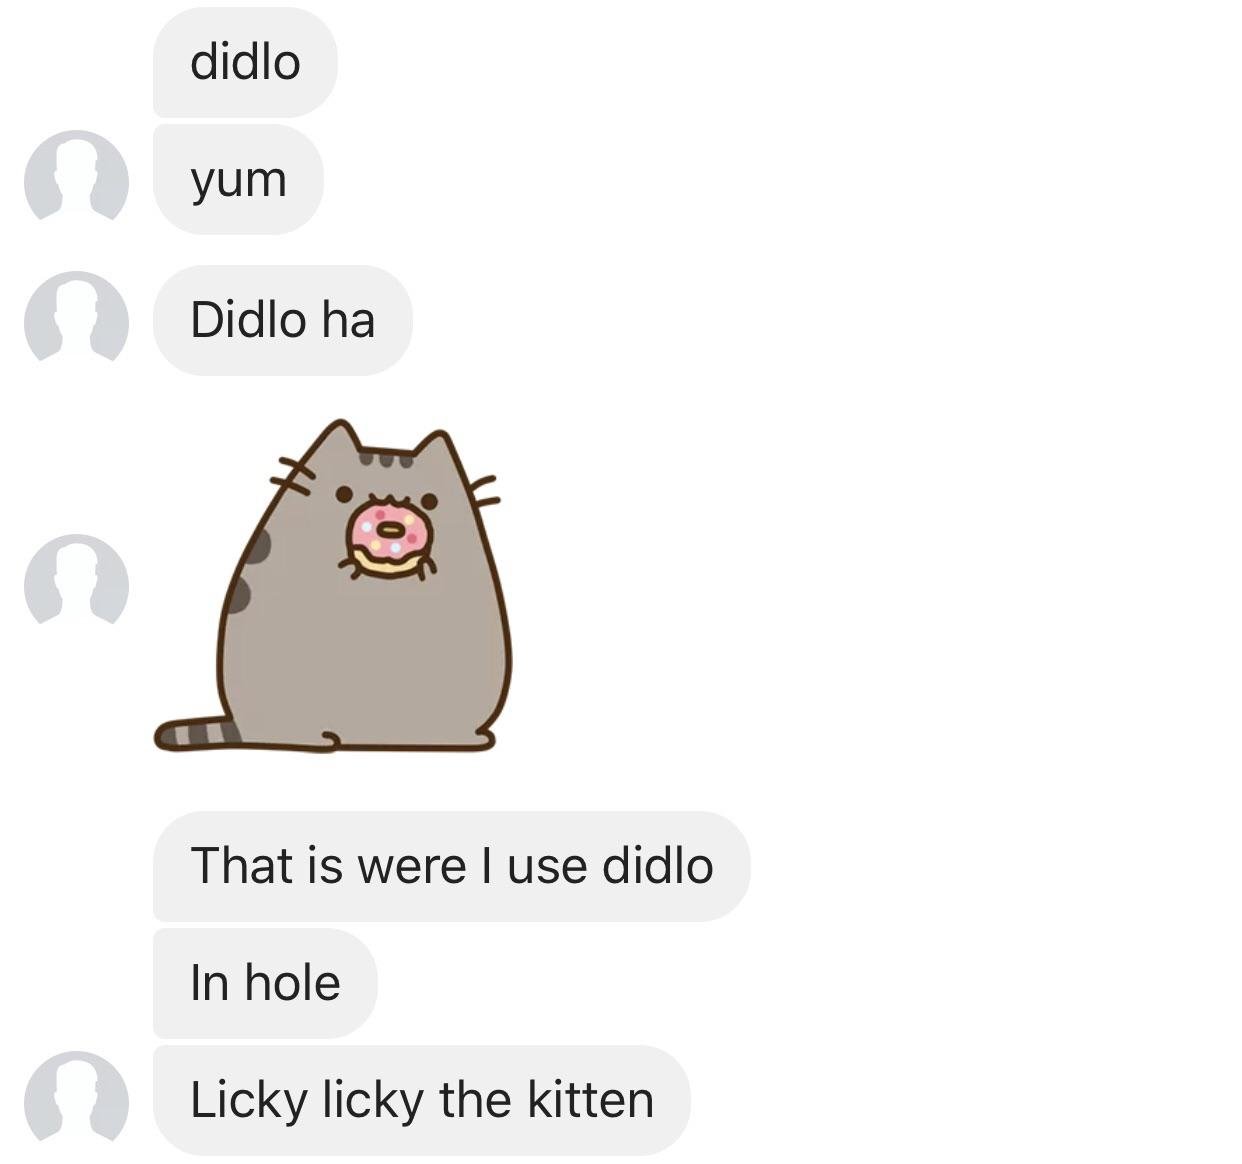Select the "yum" message bubble

click(238, 179)
